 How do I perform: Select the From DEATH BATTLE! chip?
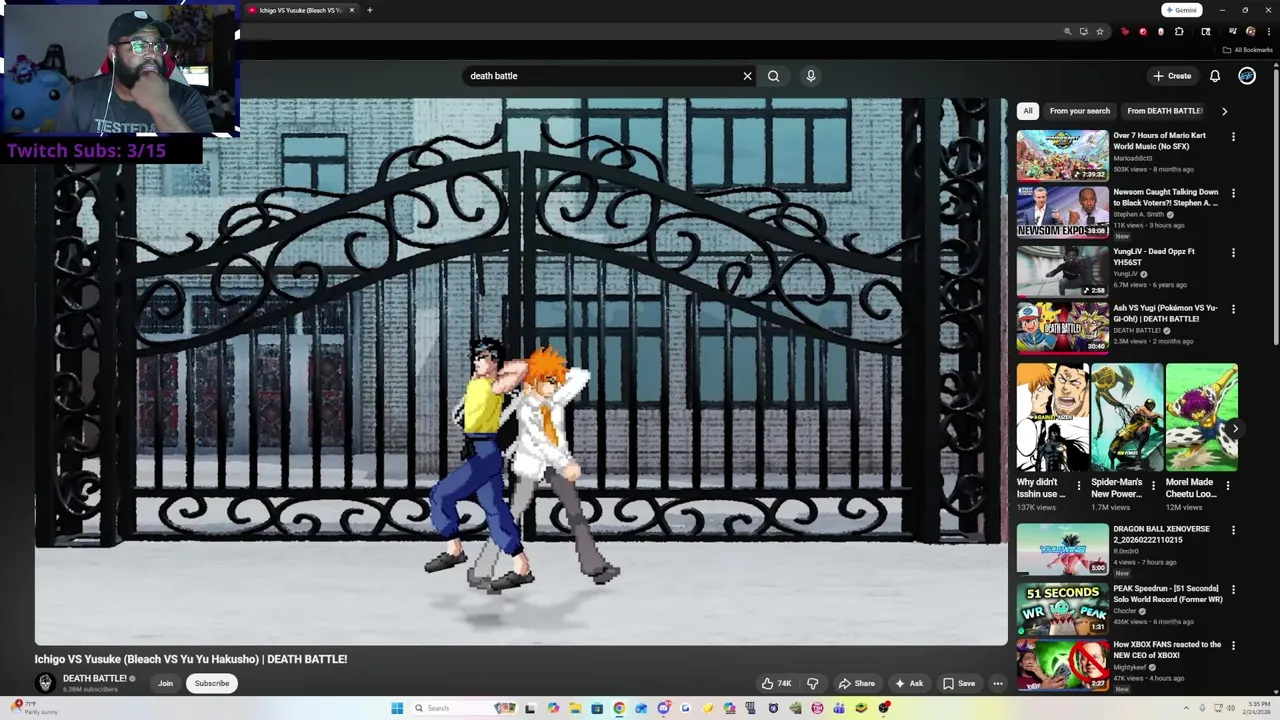tap(1164, 111)
